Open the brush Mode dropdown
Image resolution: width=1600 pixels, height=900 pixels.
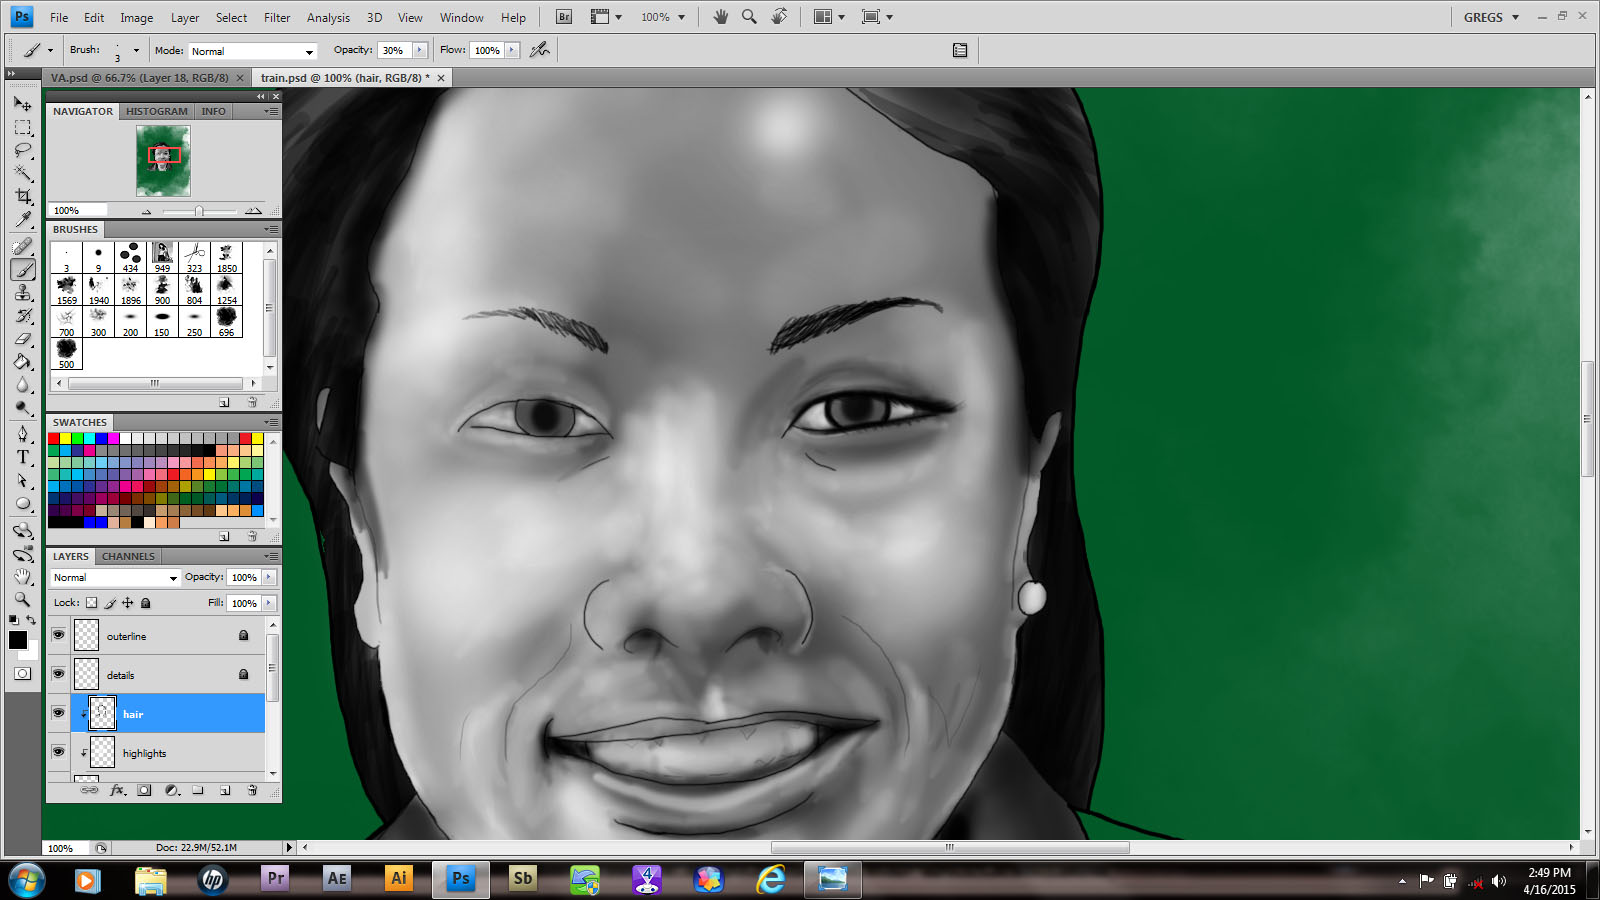coord(252,51)
